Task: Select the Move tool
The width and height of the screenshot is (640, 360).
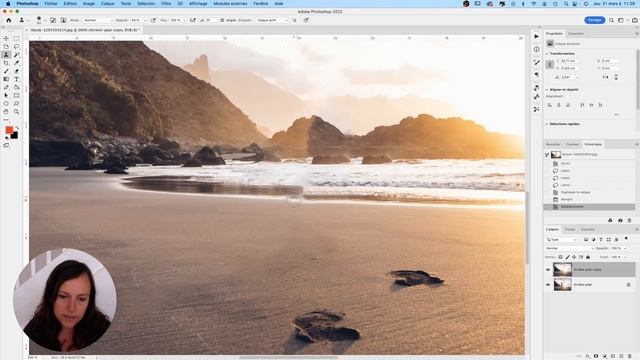Action: (6, 38)
